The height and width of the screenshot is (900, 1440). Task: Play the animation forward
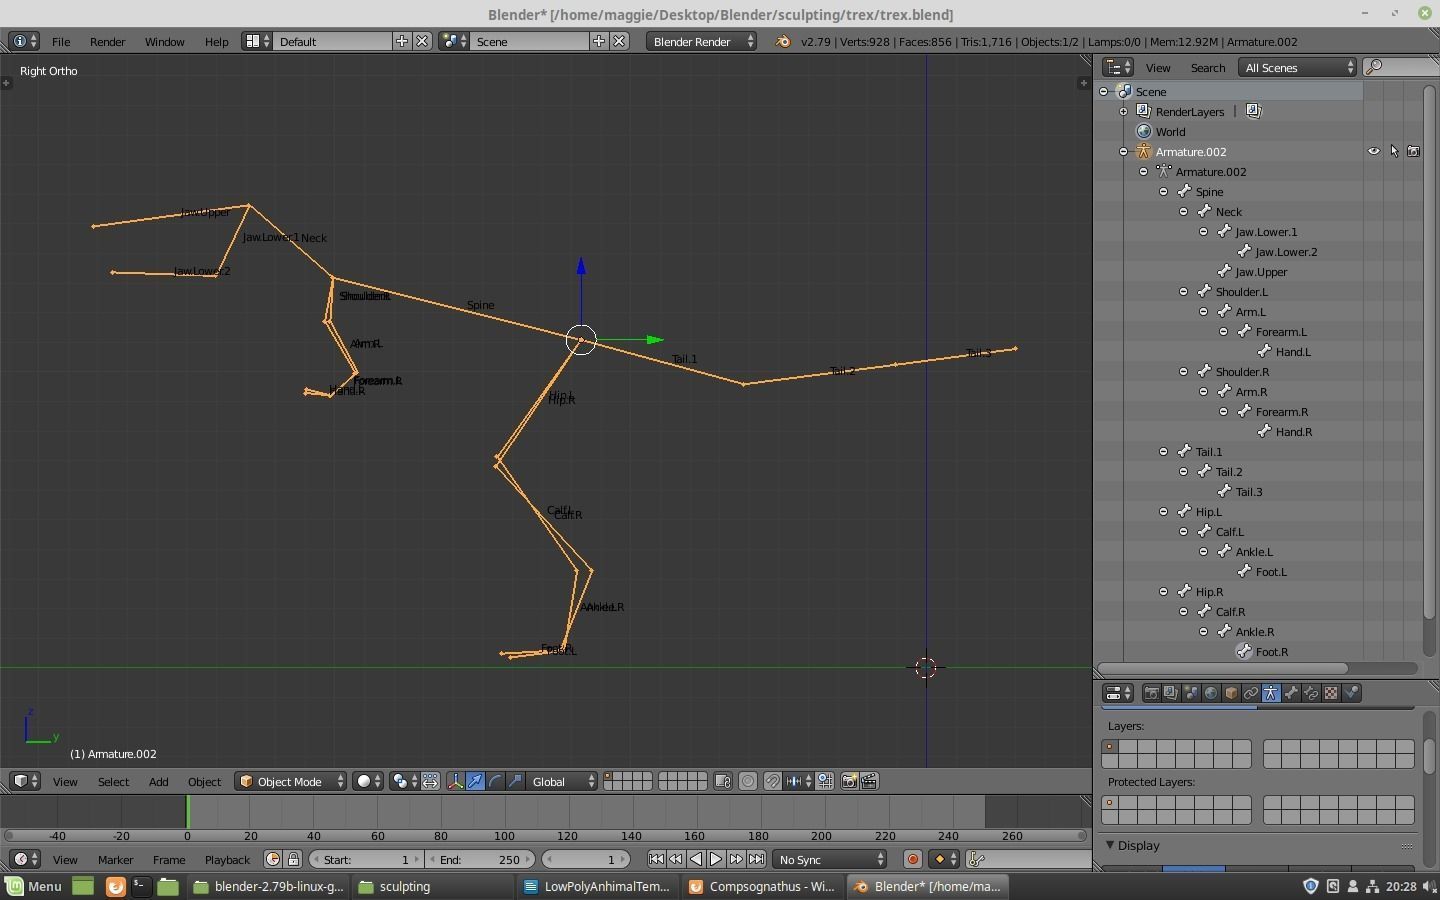pyautogui.click(x=716, y=859)
